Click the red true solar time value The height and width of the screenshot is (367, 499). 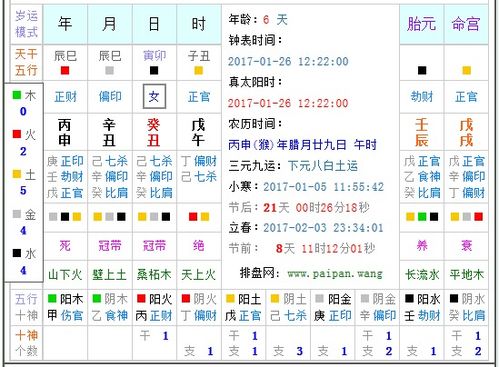point(288,103)
